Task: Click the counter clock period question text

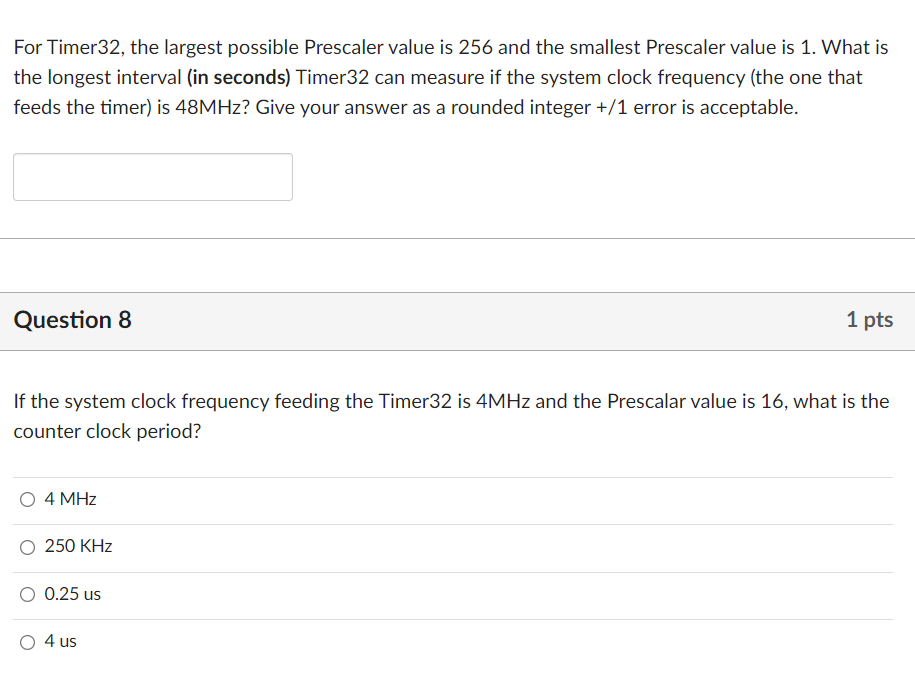Action: click(x=450, y=415)
